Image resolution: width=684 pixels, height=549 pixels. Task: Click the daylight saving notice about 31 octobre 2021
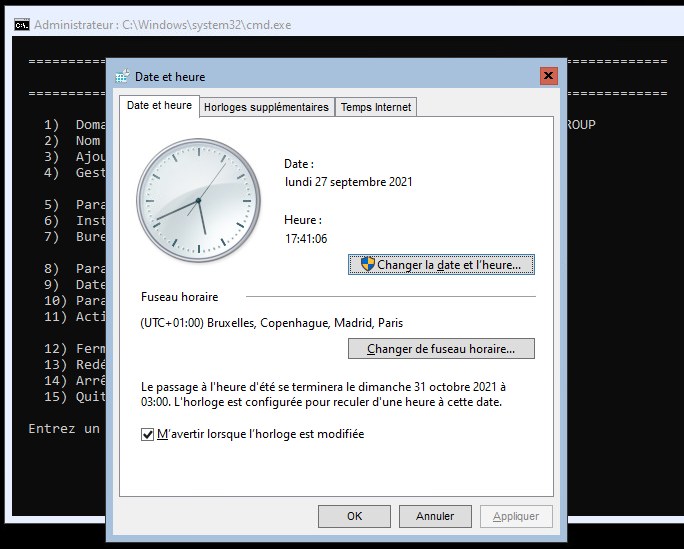(x=323, y=394)
